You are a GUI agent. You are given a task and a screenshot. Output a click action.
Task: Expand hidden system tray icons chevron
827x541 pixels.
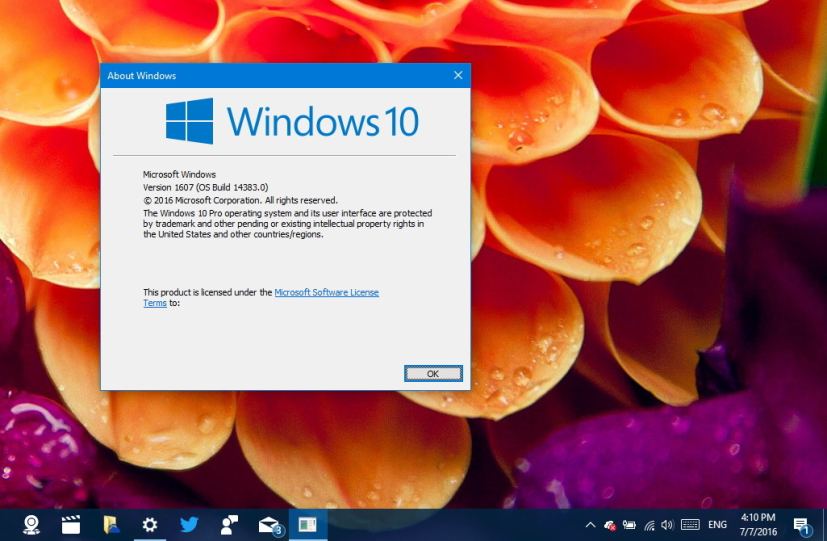[x=589, y=524]
